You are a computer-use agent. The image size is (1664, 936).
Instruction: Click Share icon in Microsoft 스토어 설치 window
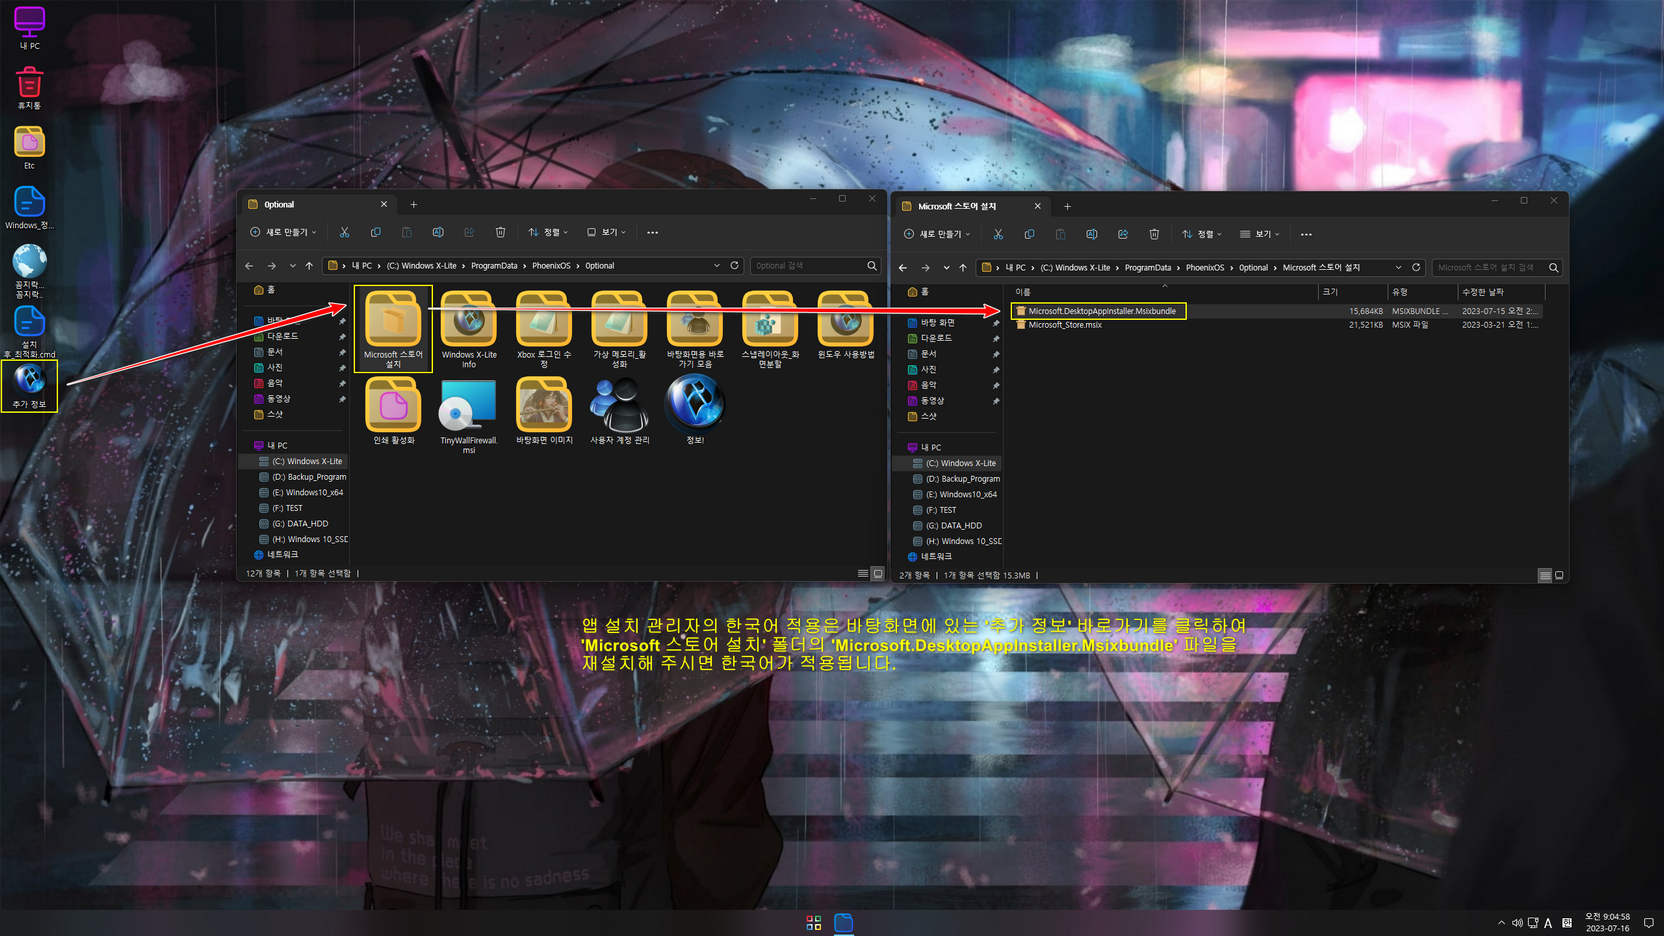(x=1123, y=234)
